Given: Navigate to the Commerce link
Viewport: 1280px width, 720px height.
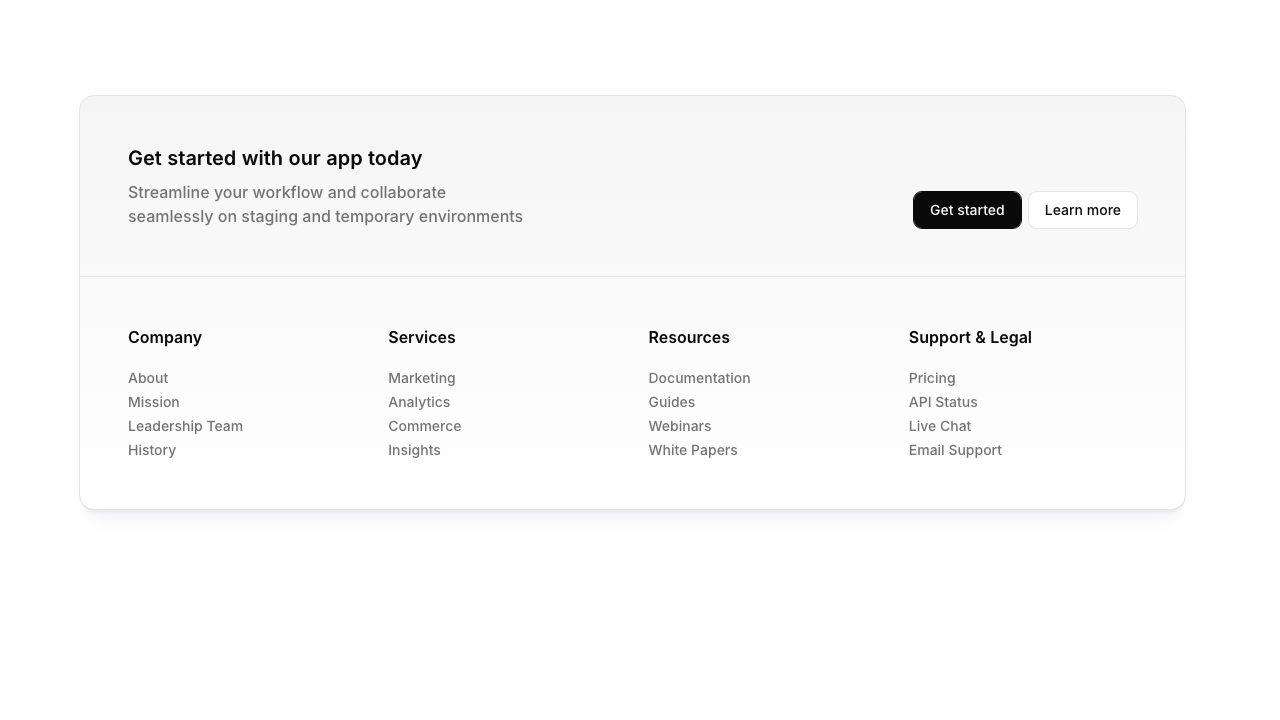Looking at the screenshot, I should (424, 426).
